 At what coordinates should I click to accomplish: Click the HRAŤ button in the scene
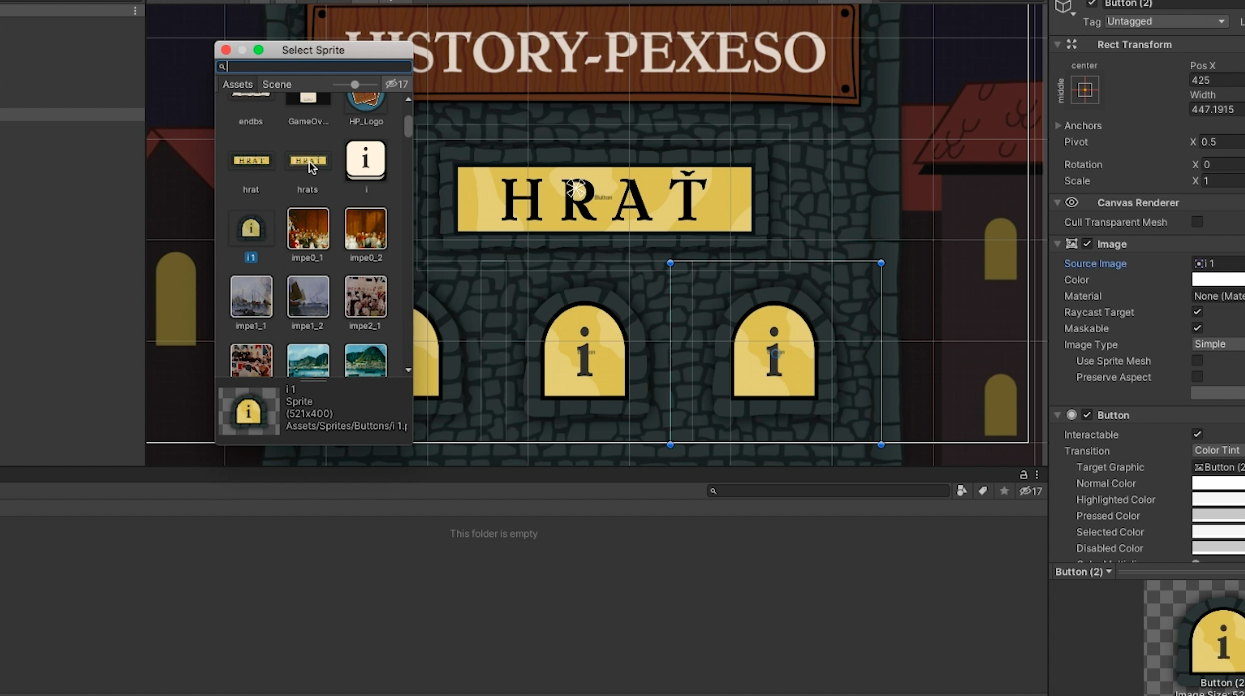coord(604,200)
